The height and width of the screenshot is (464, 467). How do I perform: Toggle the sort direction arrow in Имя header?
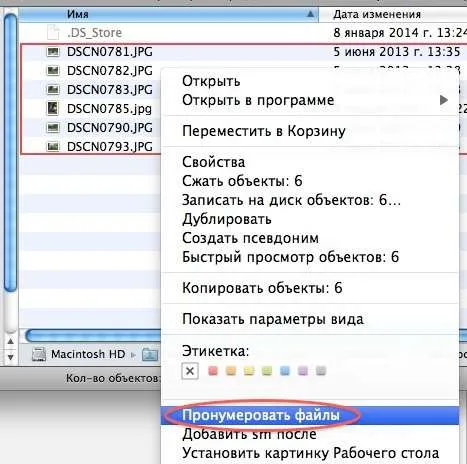pyautogui.click(x=310, y=14)
